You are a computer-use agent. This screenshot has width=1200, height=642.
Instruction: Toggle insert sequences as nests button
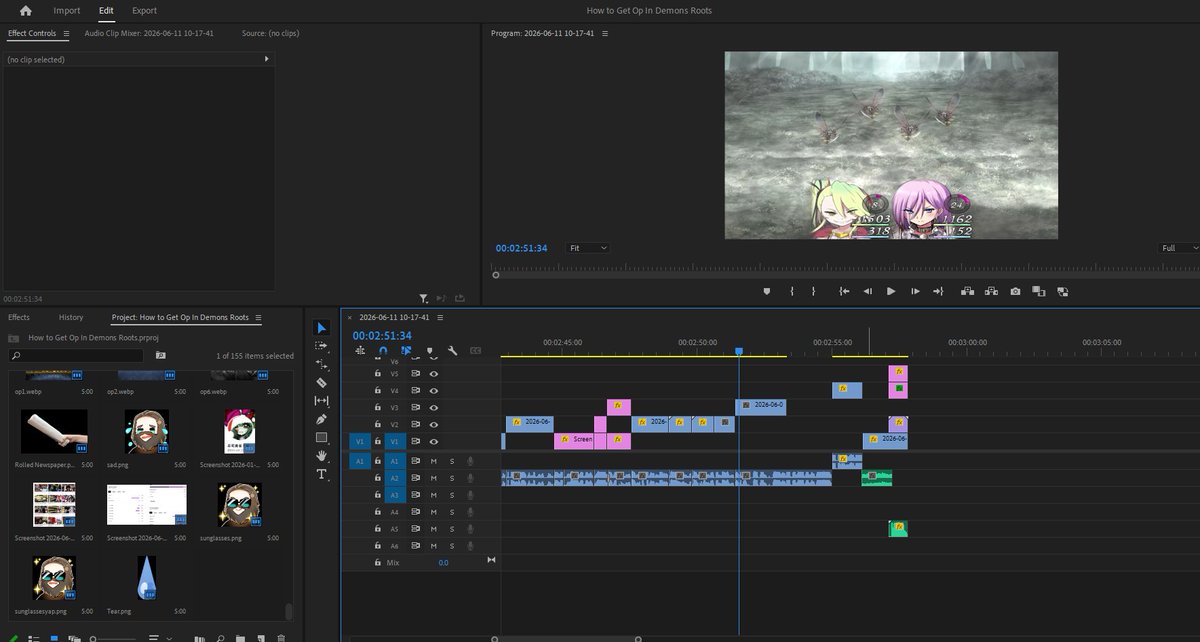pyautogui.click(x=360, y=351)
